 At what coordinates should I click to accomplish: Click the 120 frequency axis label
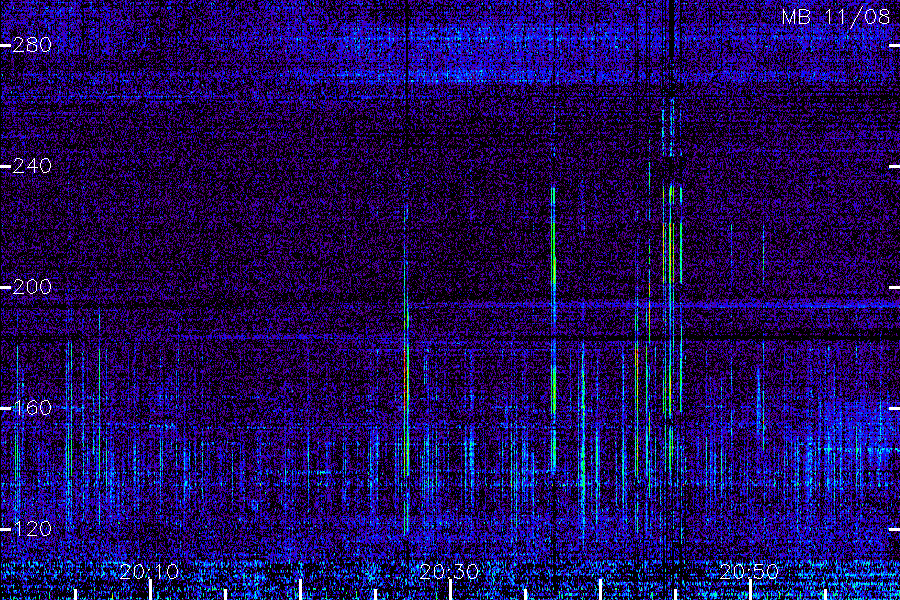32,529
